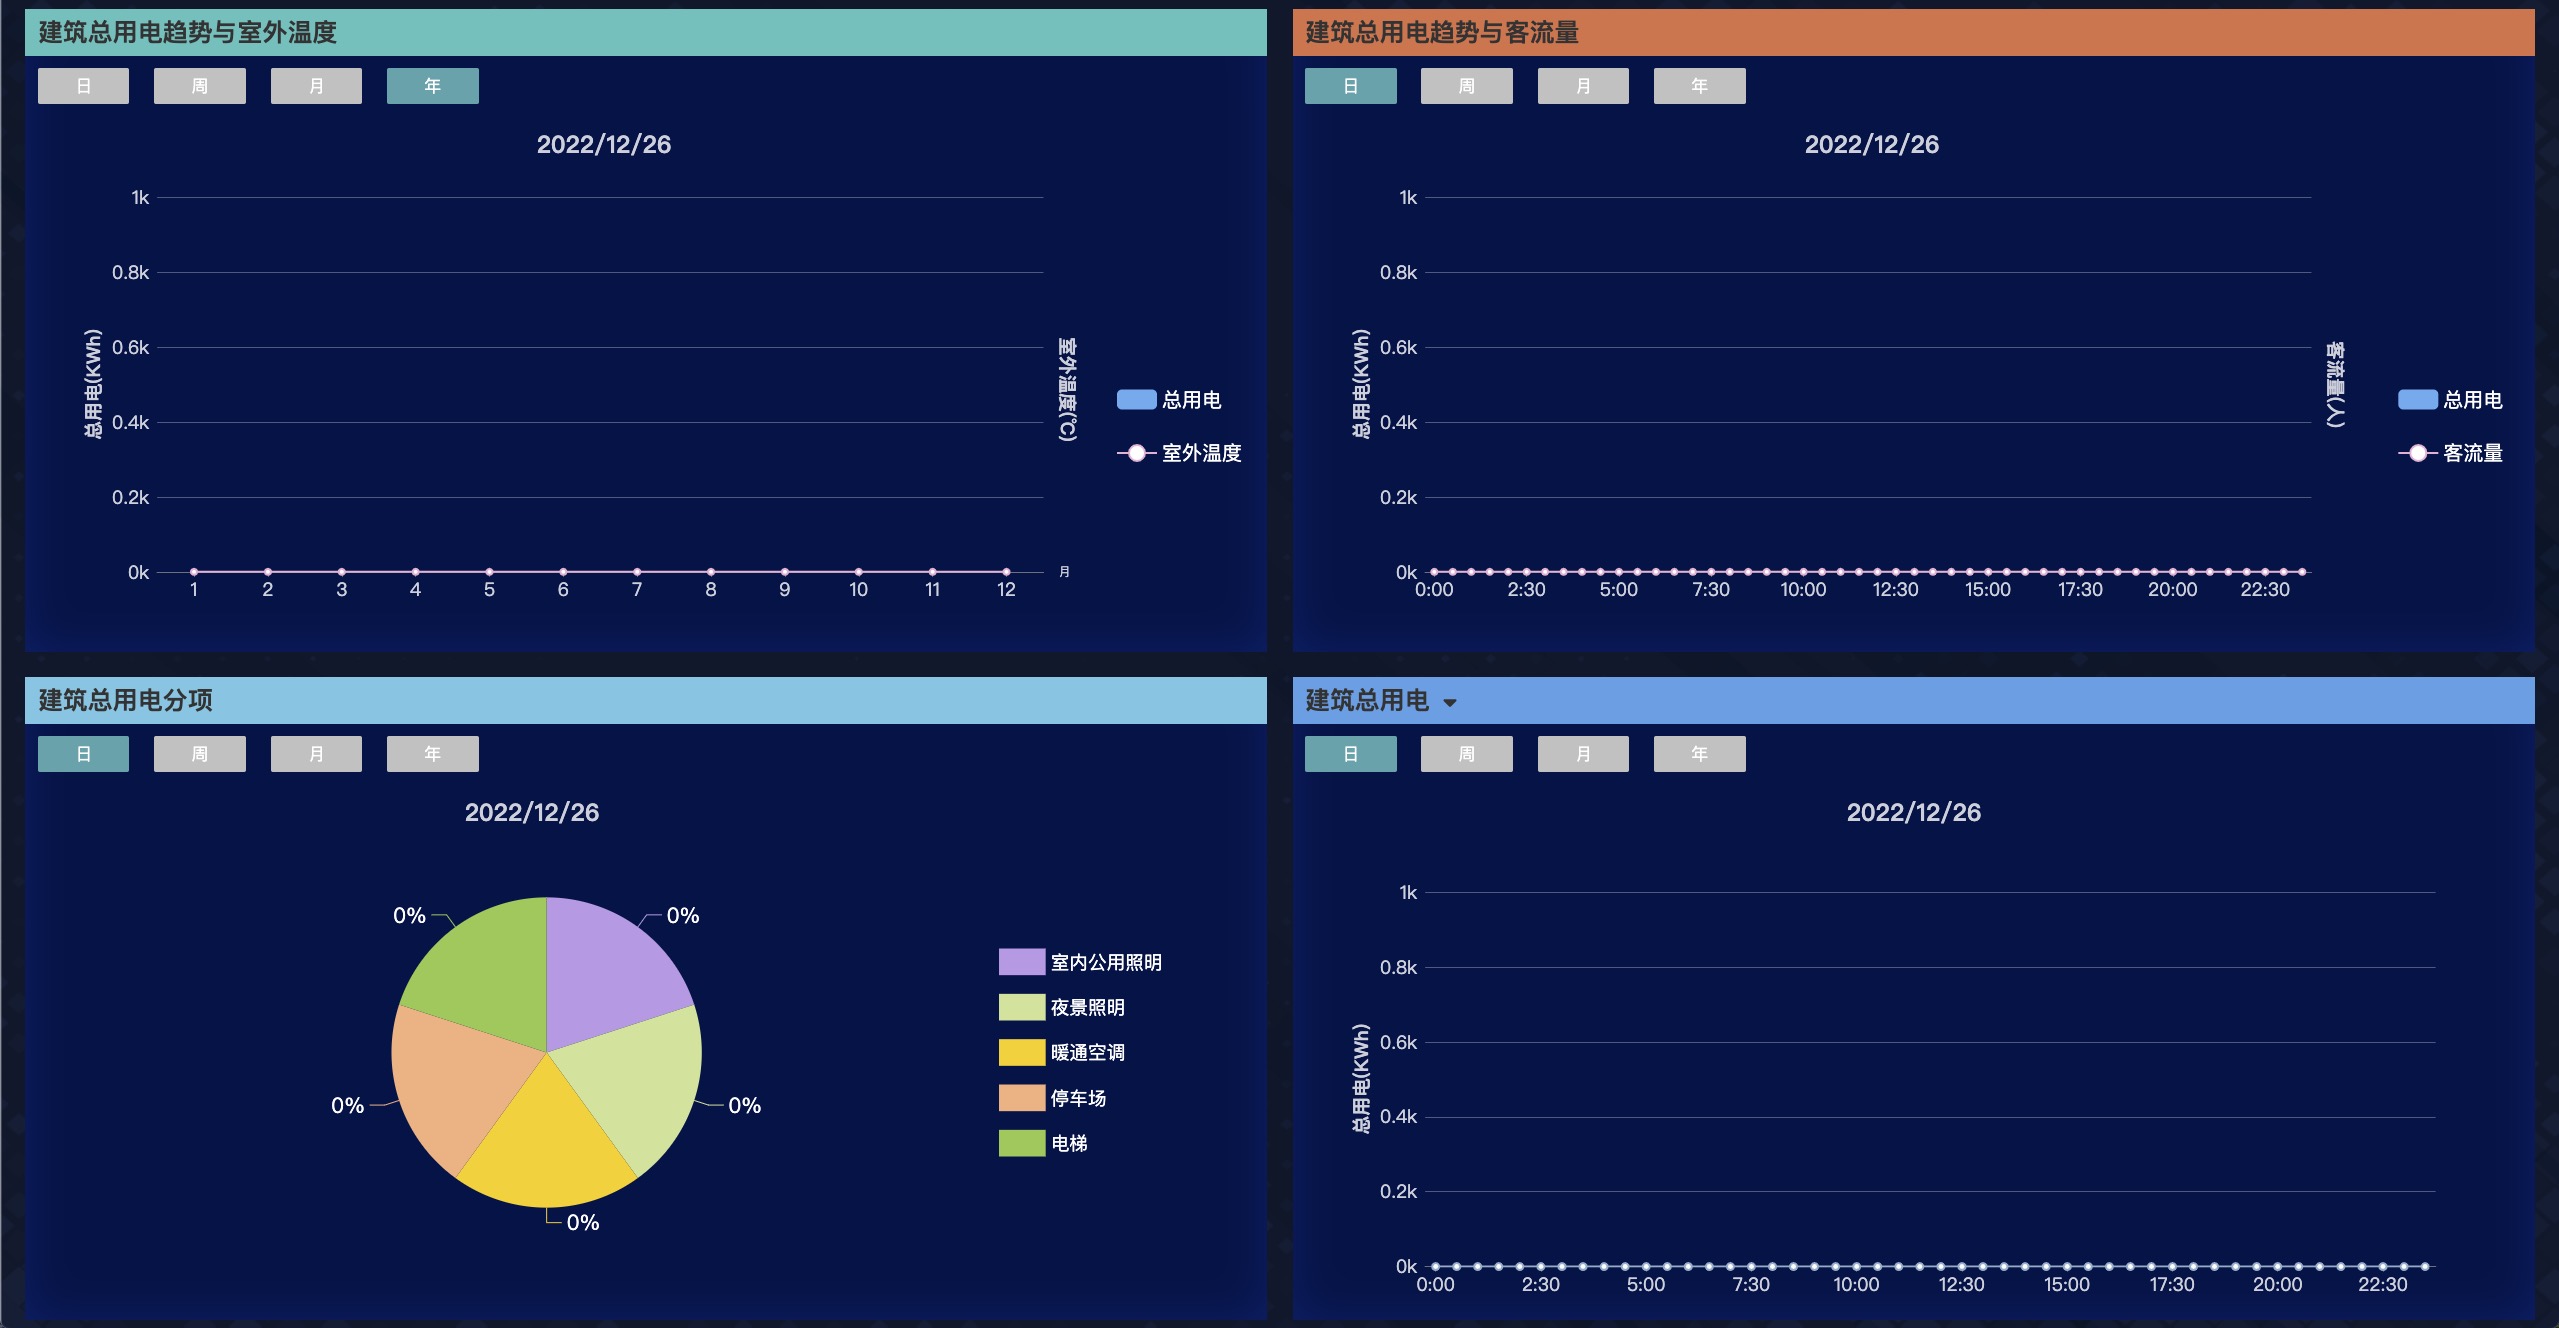Screen dimensions: 2559x1328
Task: Select 日 tab in 建筑总用电分项 panel
Action: (x=83, y=754)
